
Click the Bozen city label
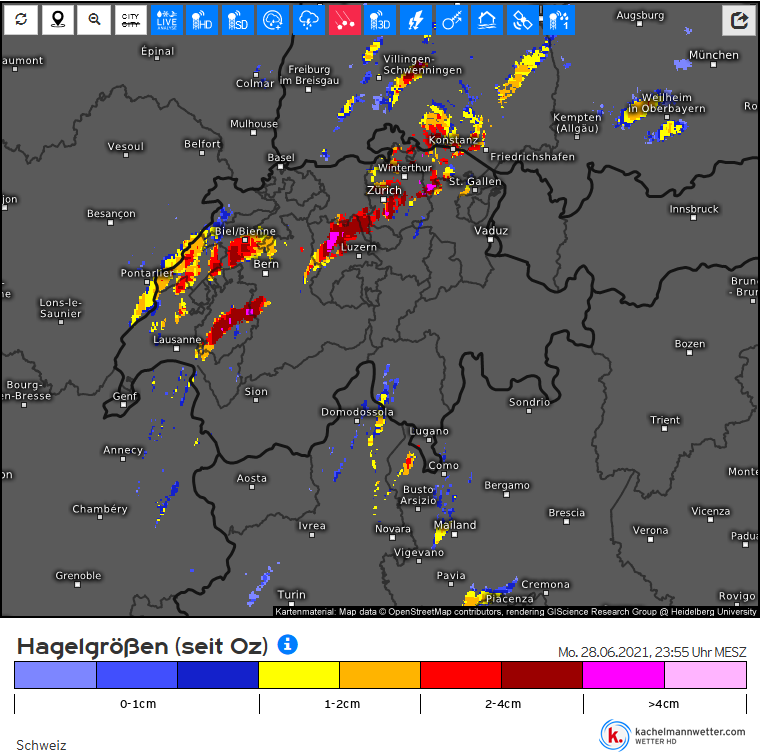pos(690,344)
